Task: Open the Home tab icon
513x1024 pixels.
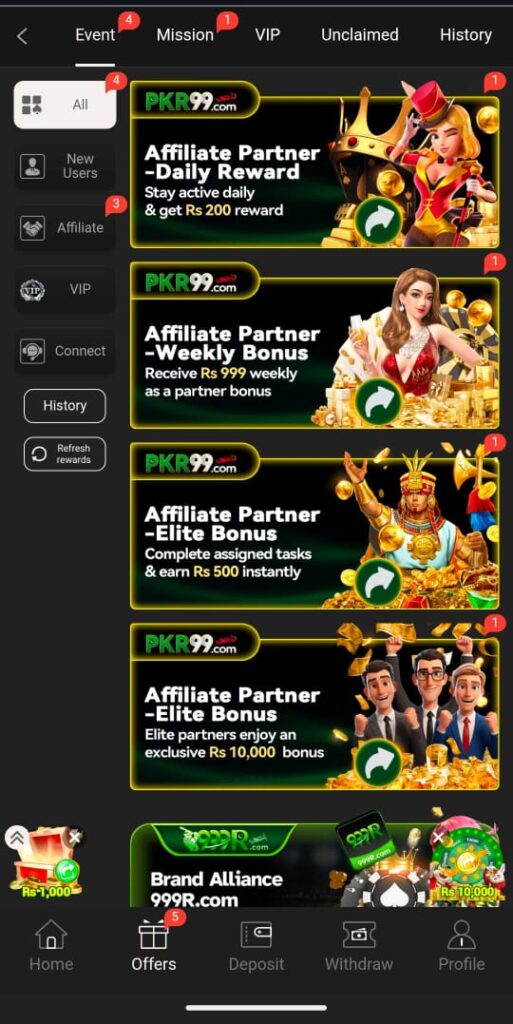Action: pos(51,934)
